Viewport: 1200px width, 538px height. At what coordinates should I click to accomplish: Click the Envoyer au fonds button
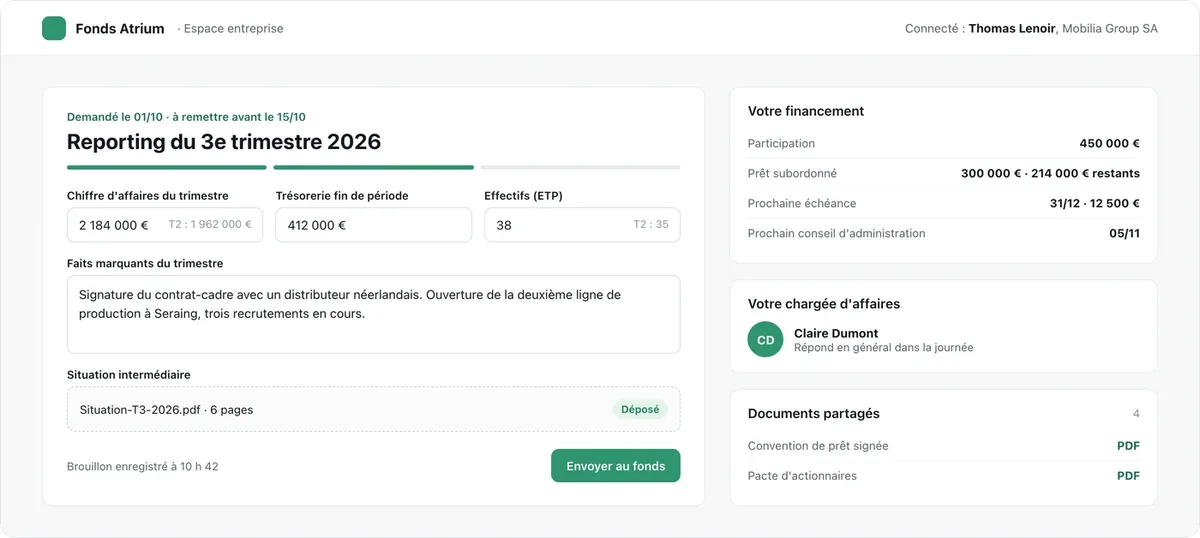(616, 466)
